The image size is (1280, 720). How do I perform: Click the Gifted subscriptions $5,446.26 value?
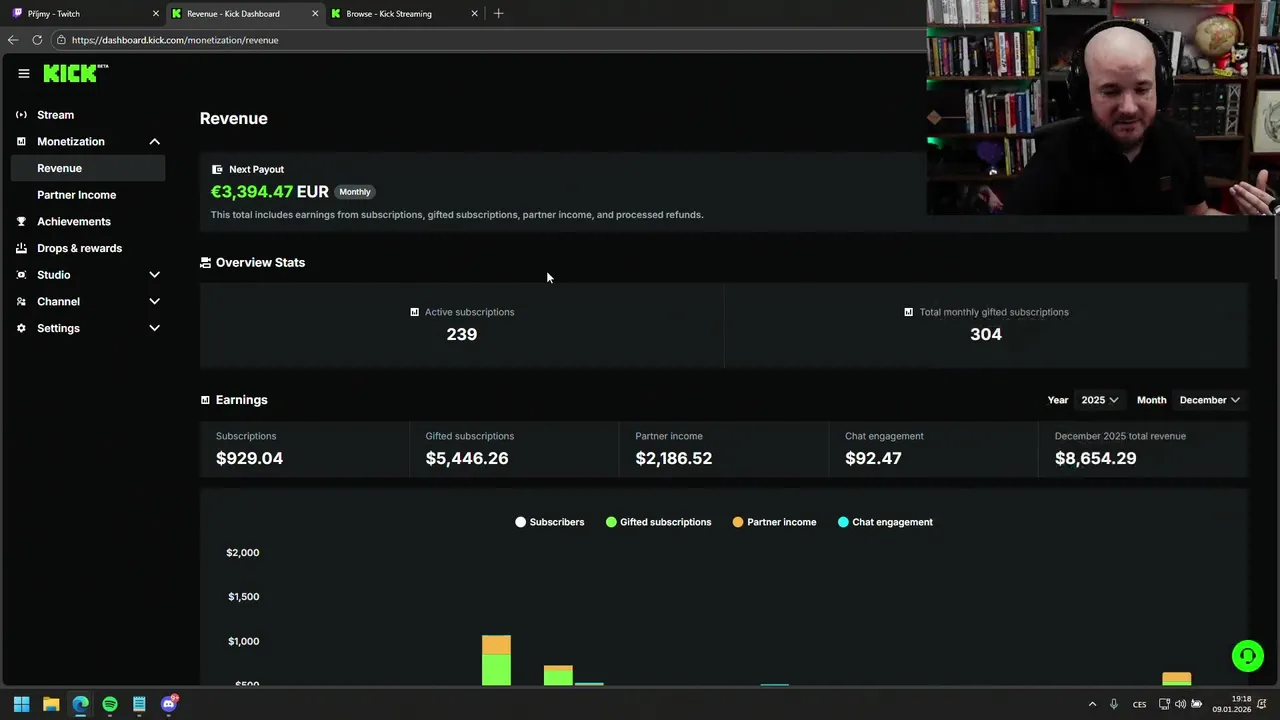pos(467,458)
